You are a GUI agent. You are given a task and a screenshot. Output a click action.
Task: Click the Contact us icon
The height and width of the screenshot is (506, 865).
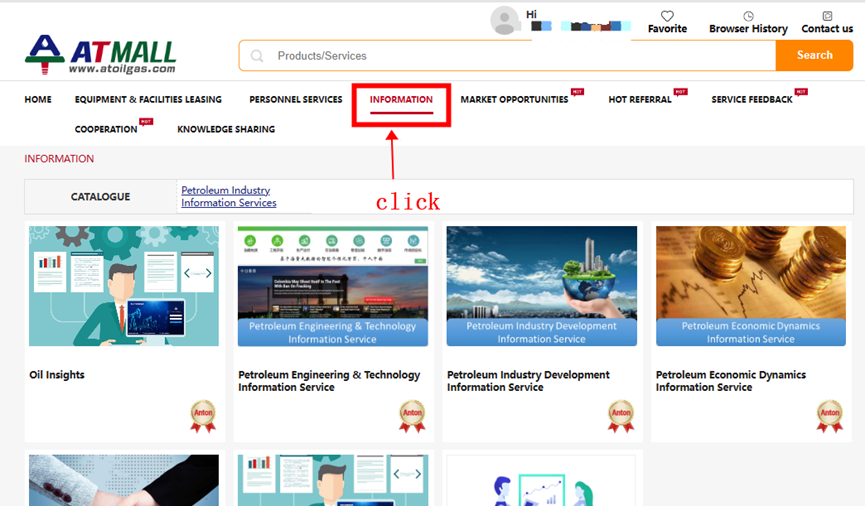tap(827, 16)
